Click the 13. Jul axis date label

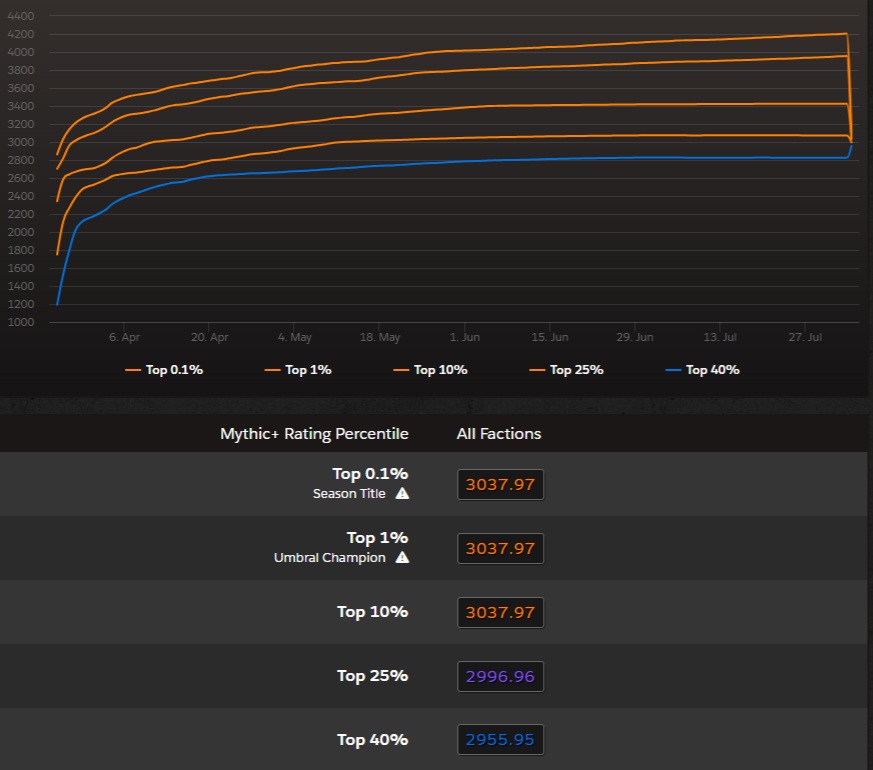[x=720, y=337]
